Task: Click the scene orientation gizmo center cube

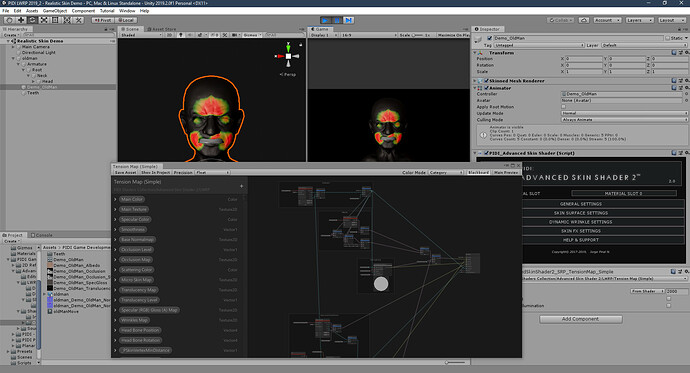Action: pyautogui.click(x=288, y=56)
